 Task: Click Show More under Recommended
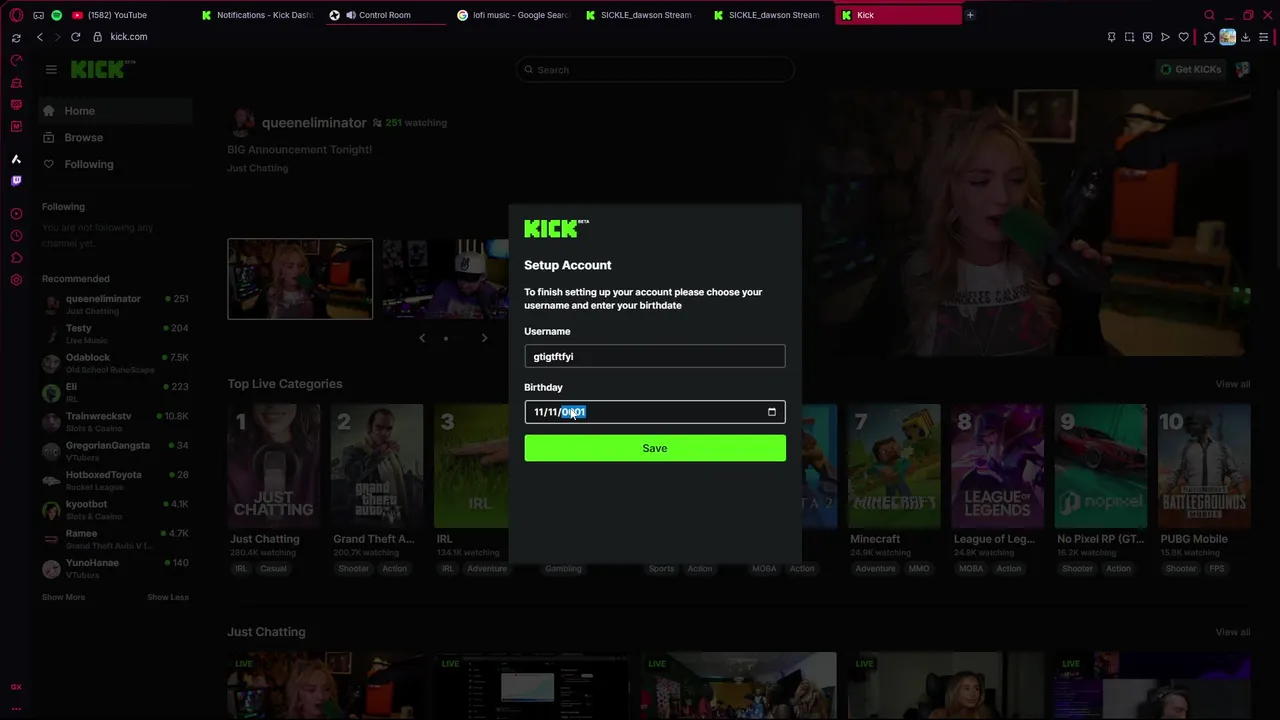(x=63, y=597)
